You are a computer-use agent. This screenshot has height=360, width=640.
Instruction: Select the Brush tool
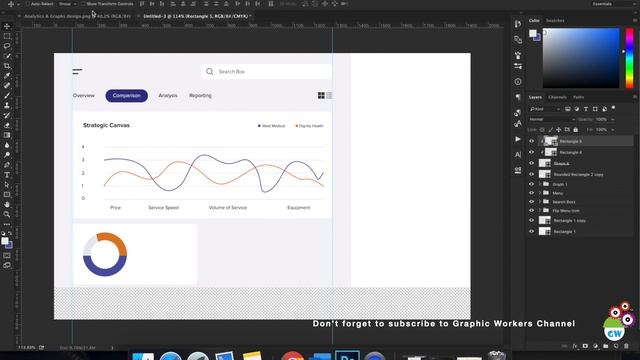7,96
